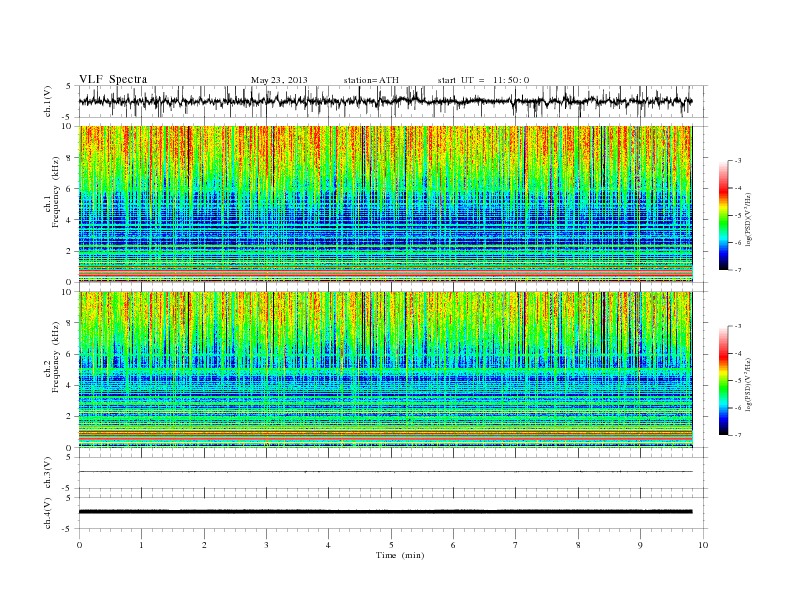Click the time axis tick label '5'
The image size is (792, 612).
[x=391, y=545]
